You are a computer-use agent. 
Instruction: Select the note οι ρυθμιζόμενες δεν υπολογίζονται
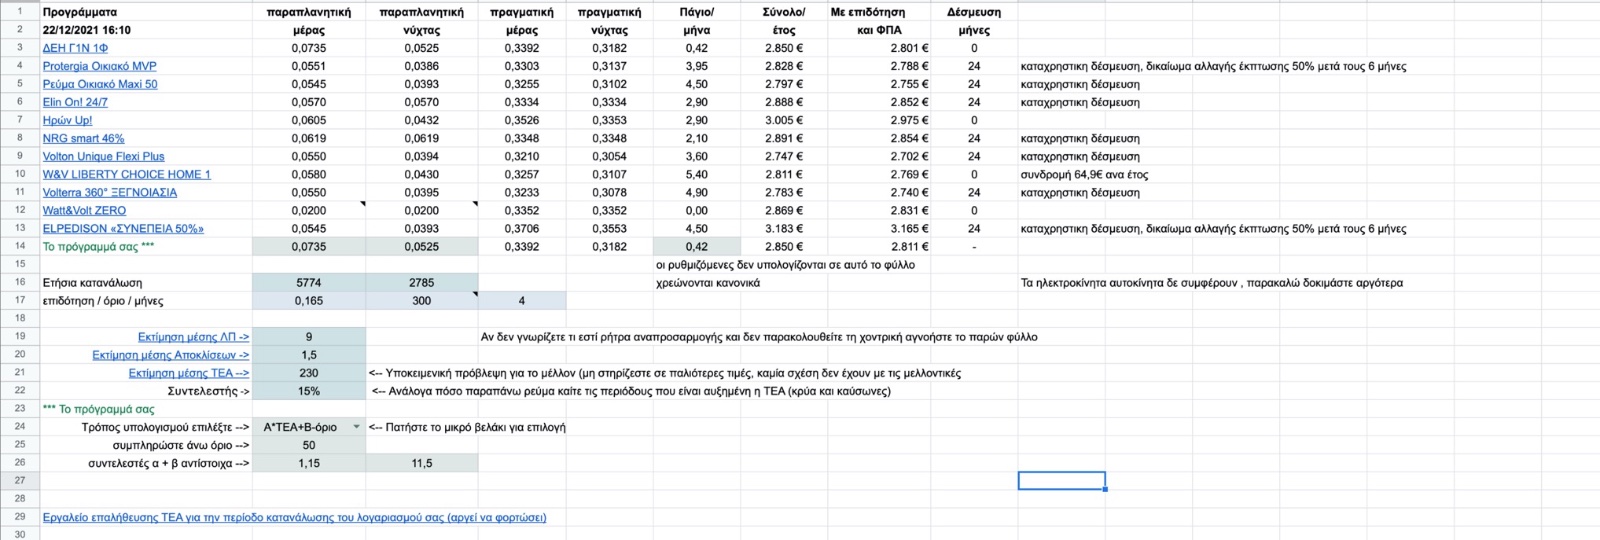coord(785,265)
